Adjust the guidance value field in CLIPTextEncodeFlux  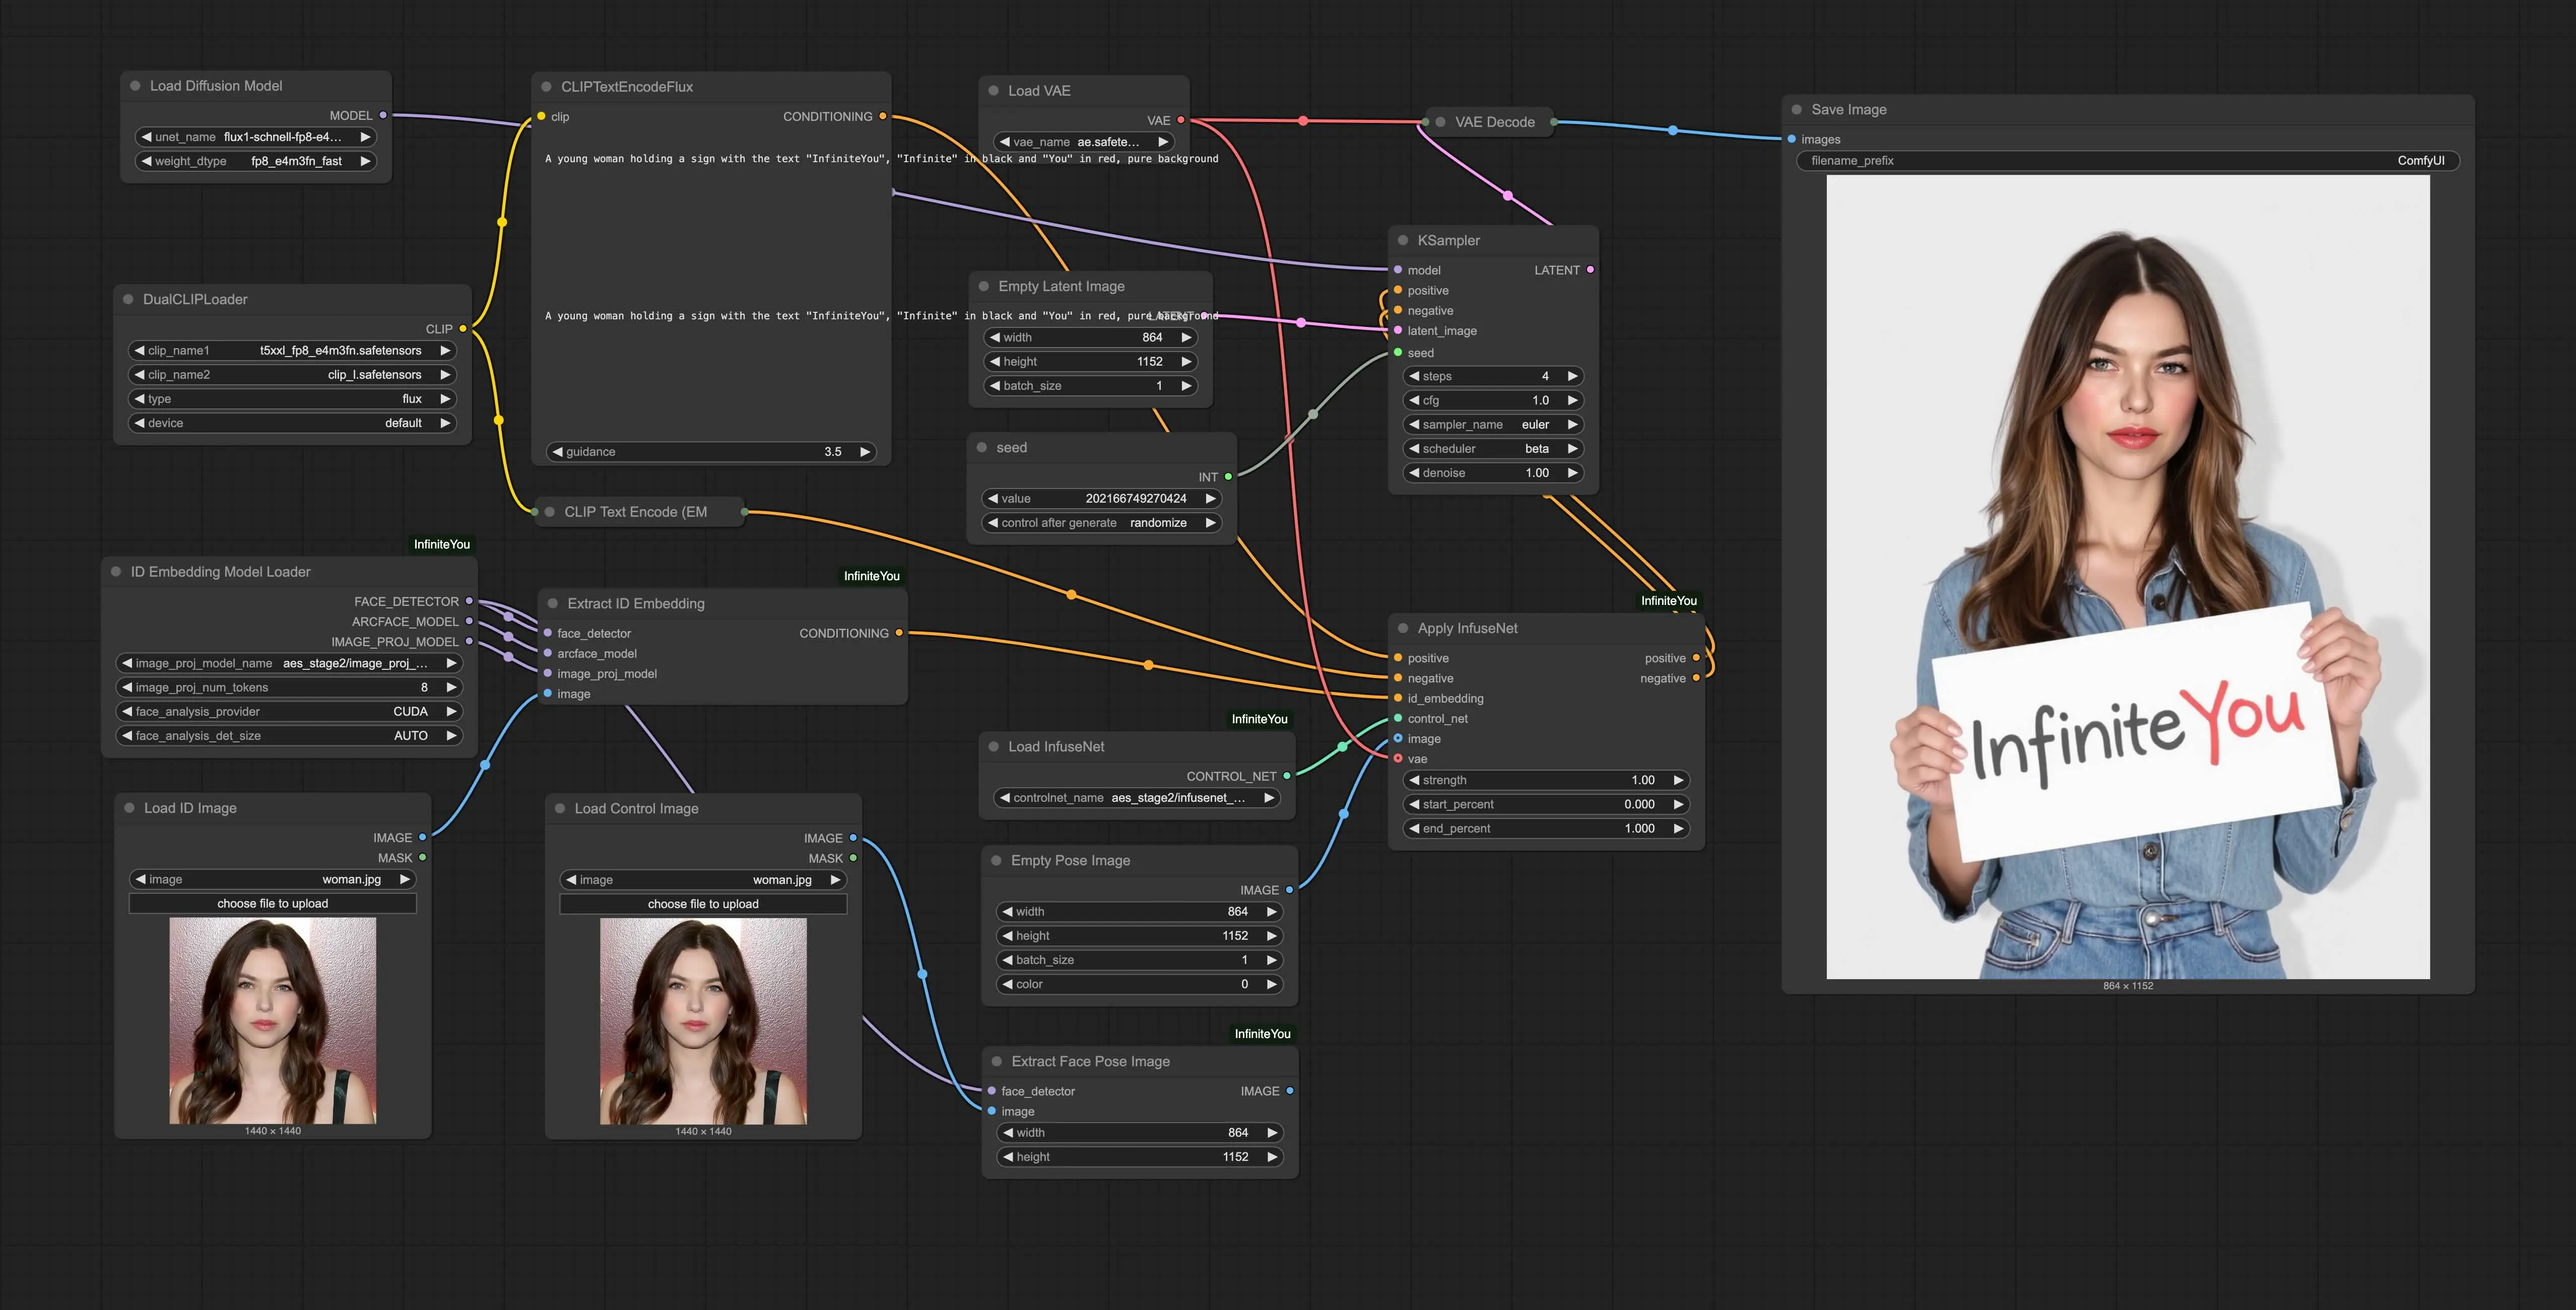pos(710,452)
